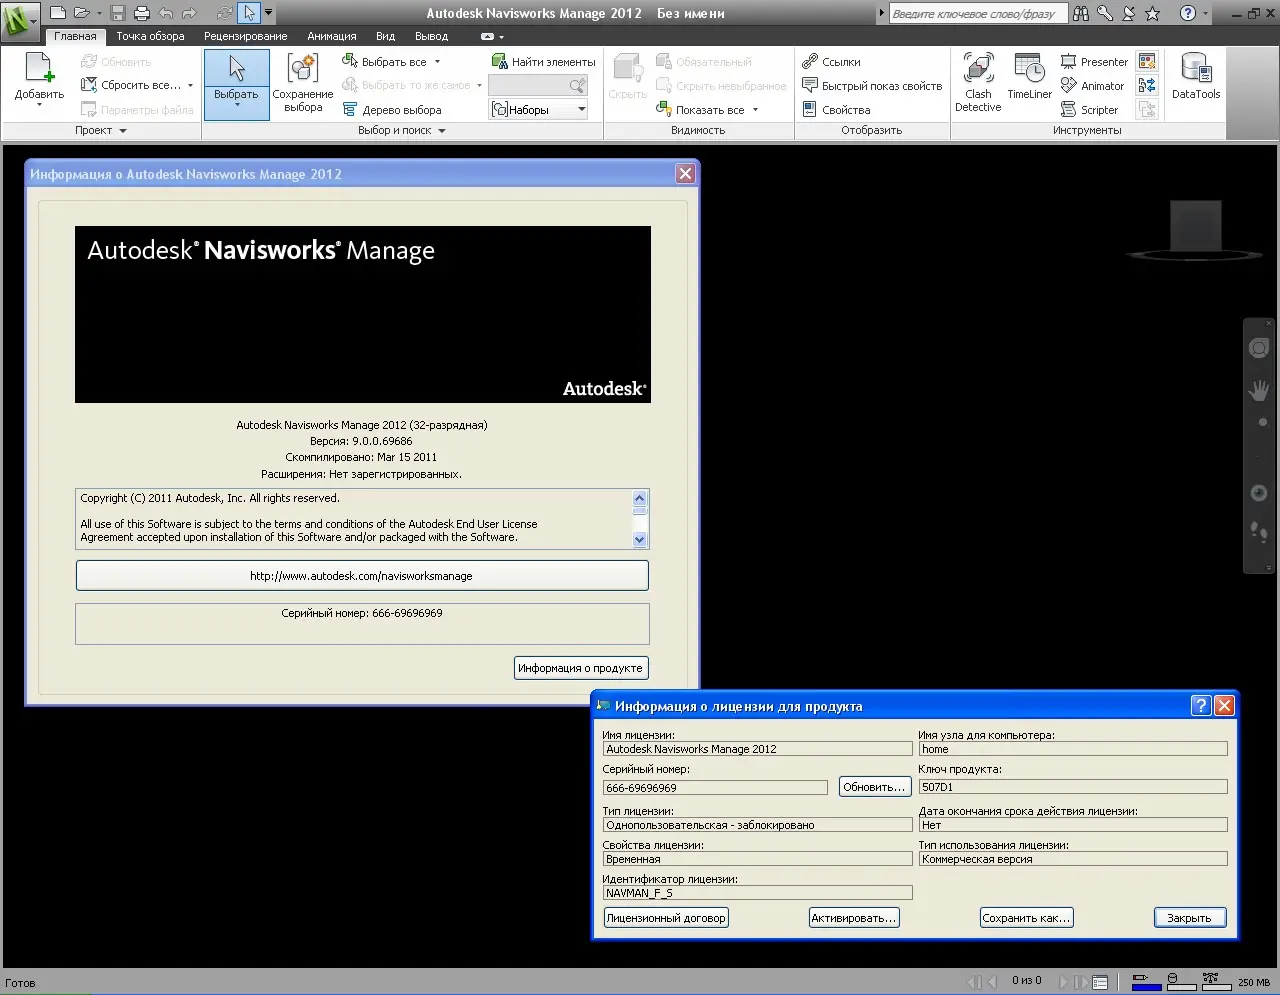1280x995 pixels.
Task: Expand the Сбросить все dropdown
Action: pos(190,86)
